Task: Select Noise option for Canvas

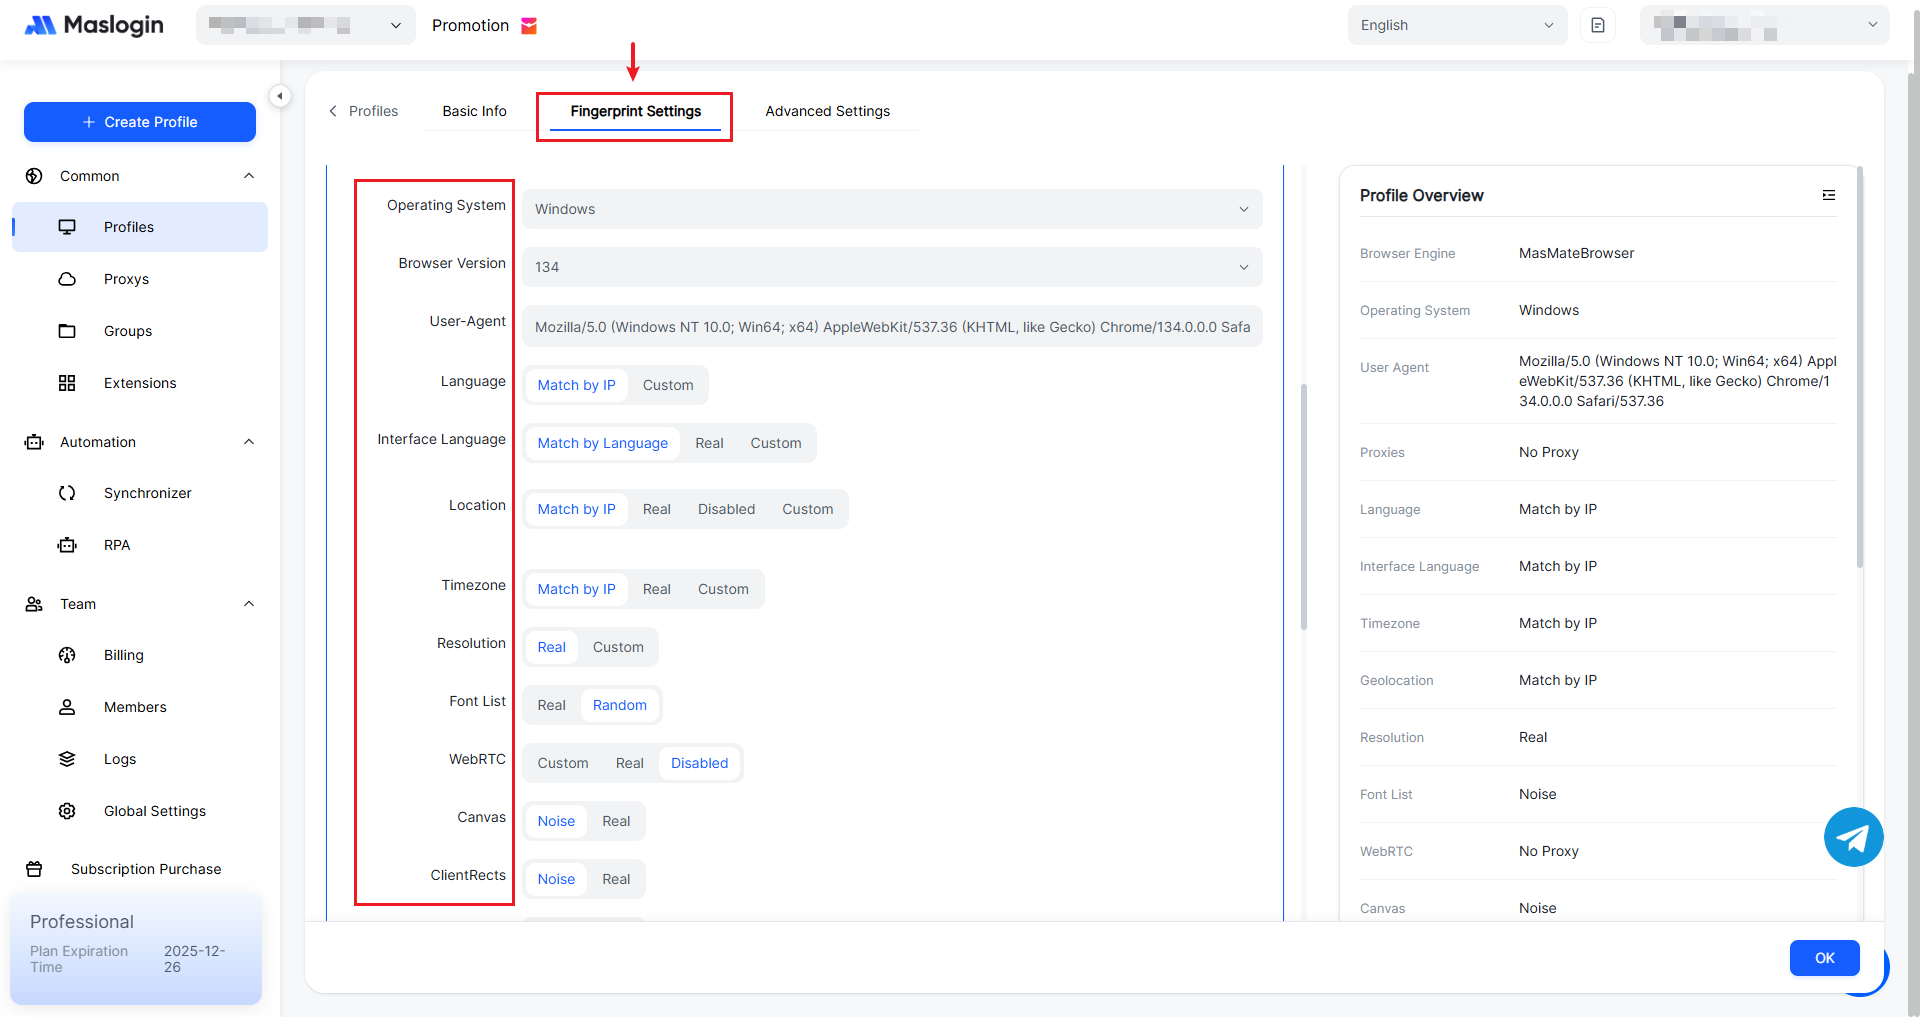Action: click(x=556, y=821)
